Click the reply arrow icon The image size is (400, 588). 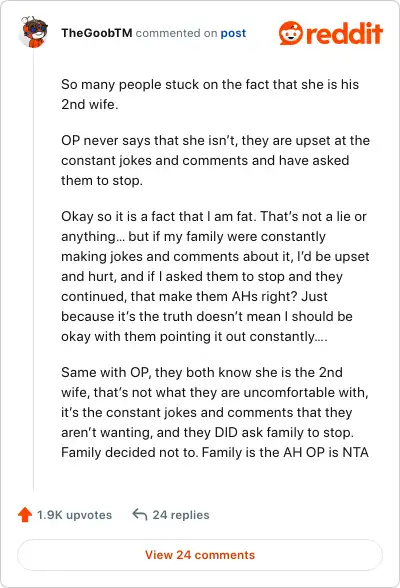(139, 514)
